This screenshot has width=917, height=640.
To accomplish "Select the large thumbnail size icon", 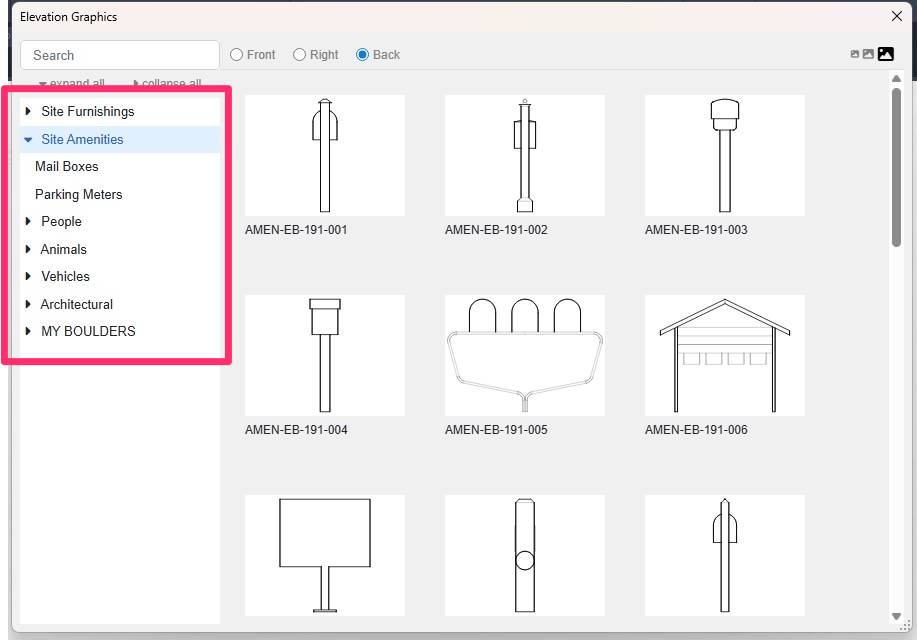I will [885, 54].
